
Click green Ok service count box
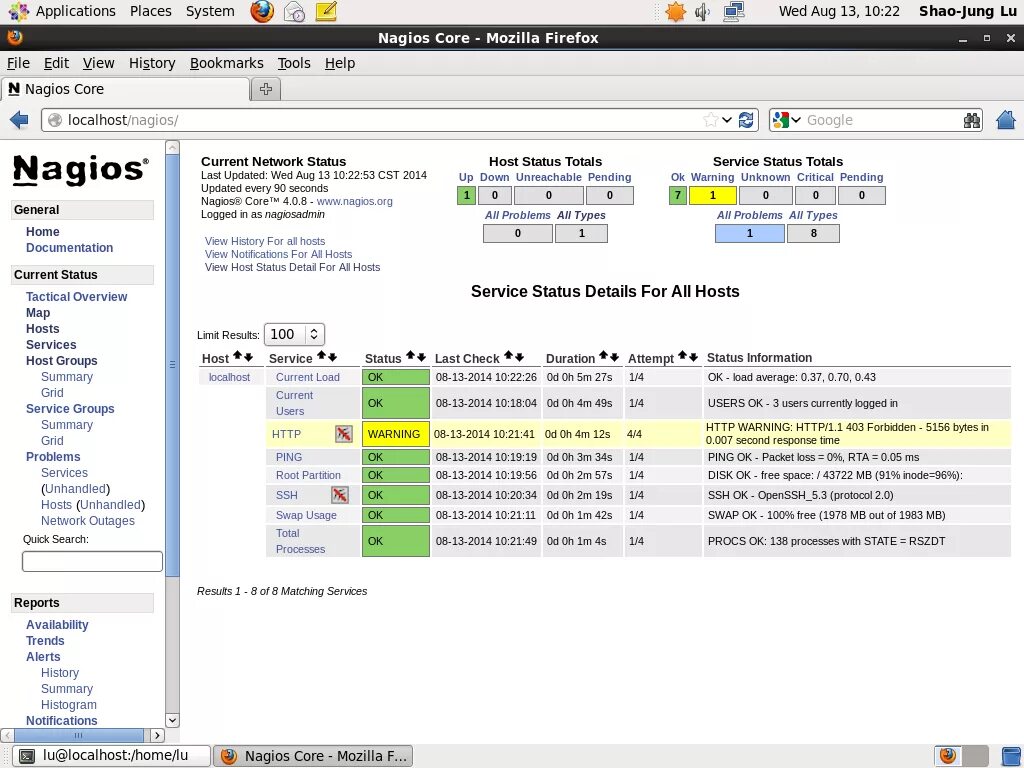[x=678, y=195]
